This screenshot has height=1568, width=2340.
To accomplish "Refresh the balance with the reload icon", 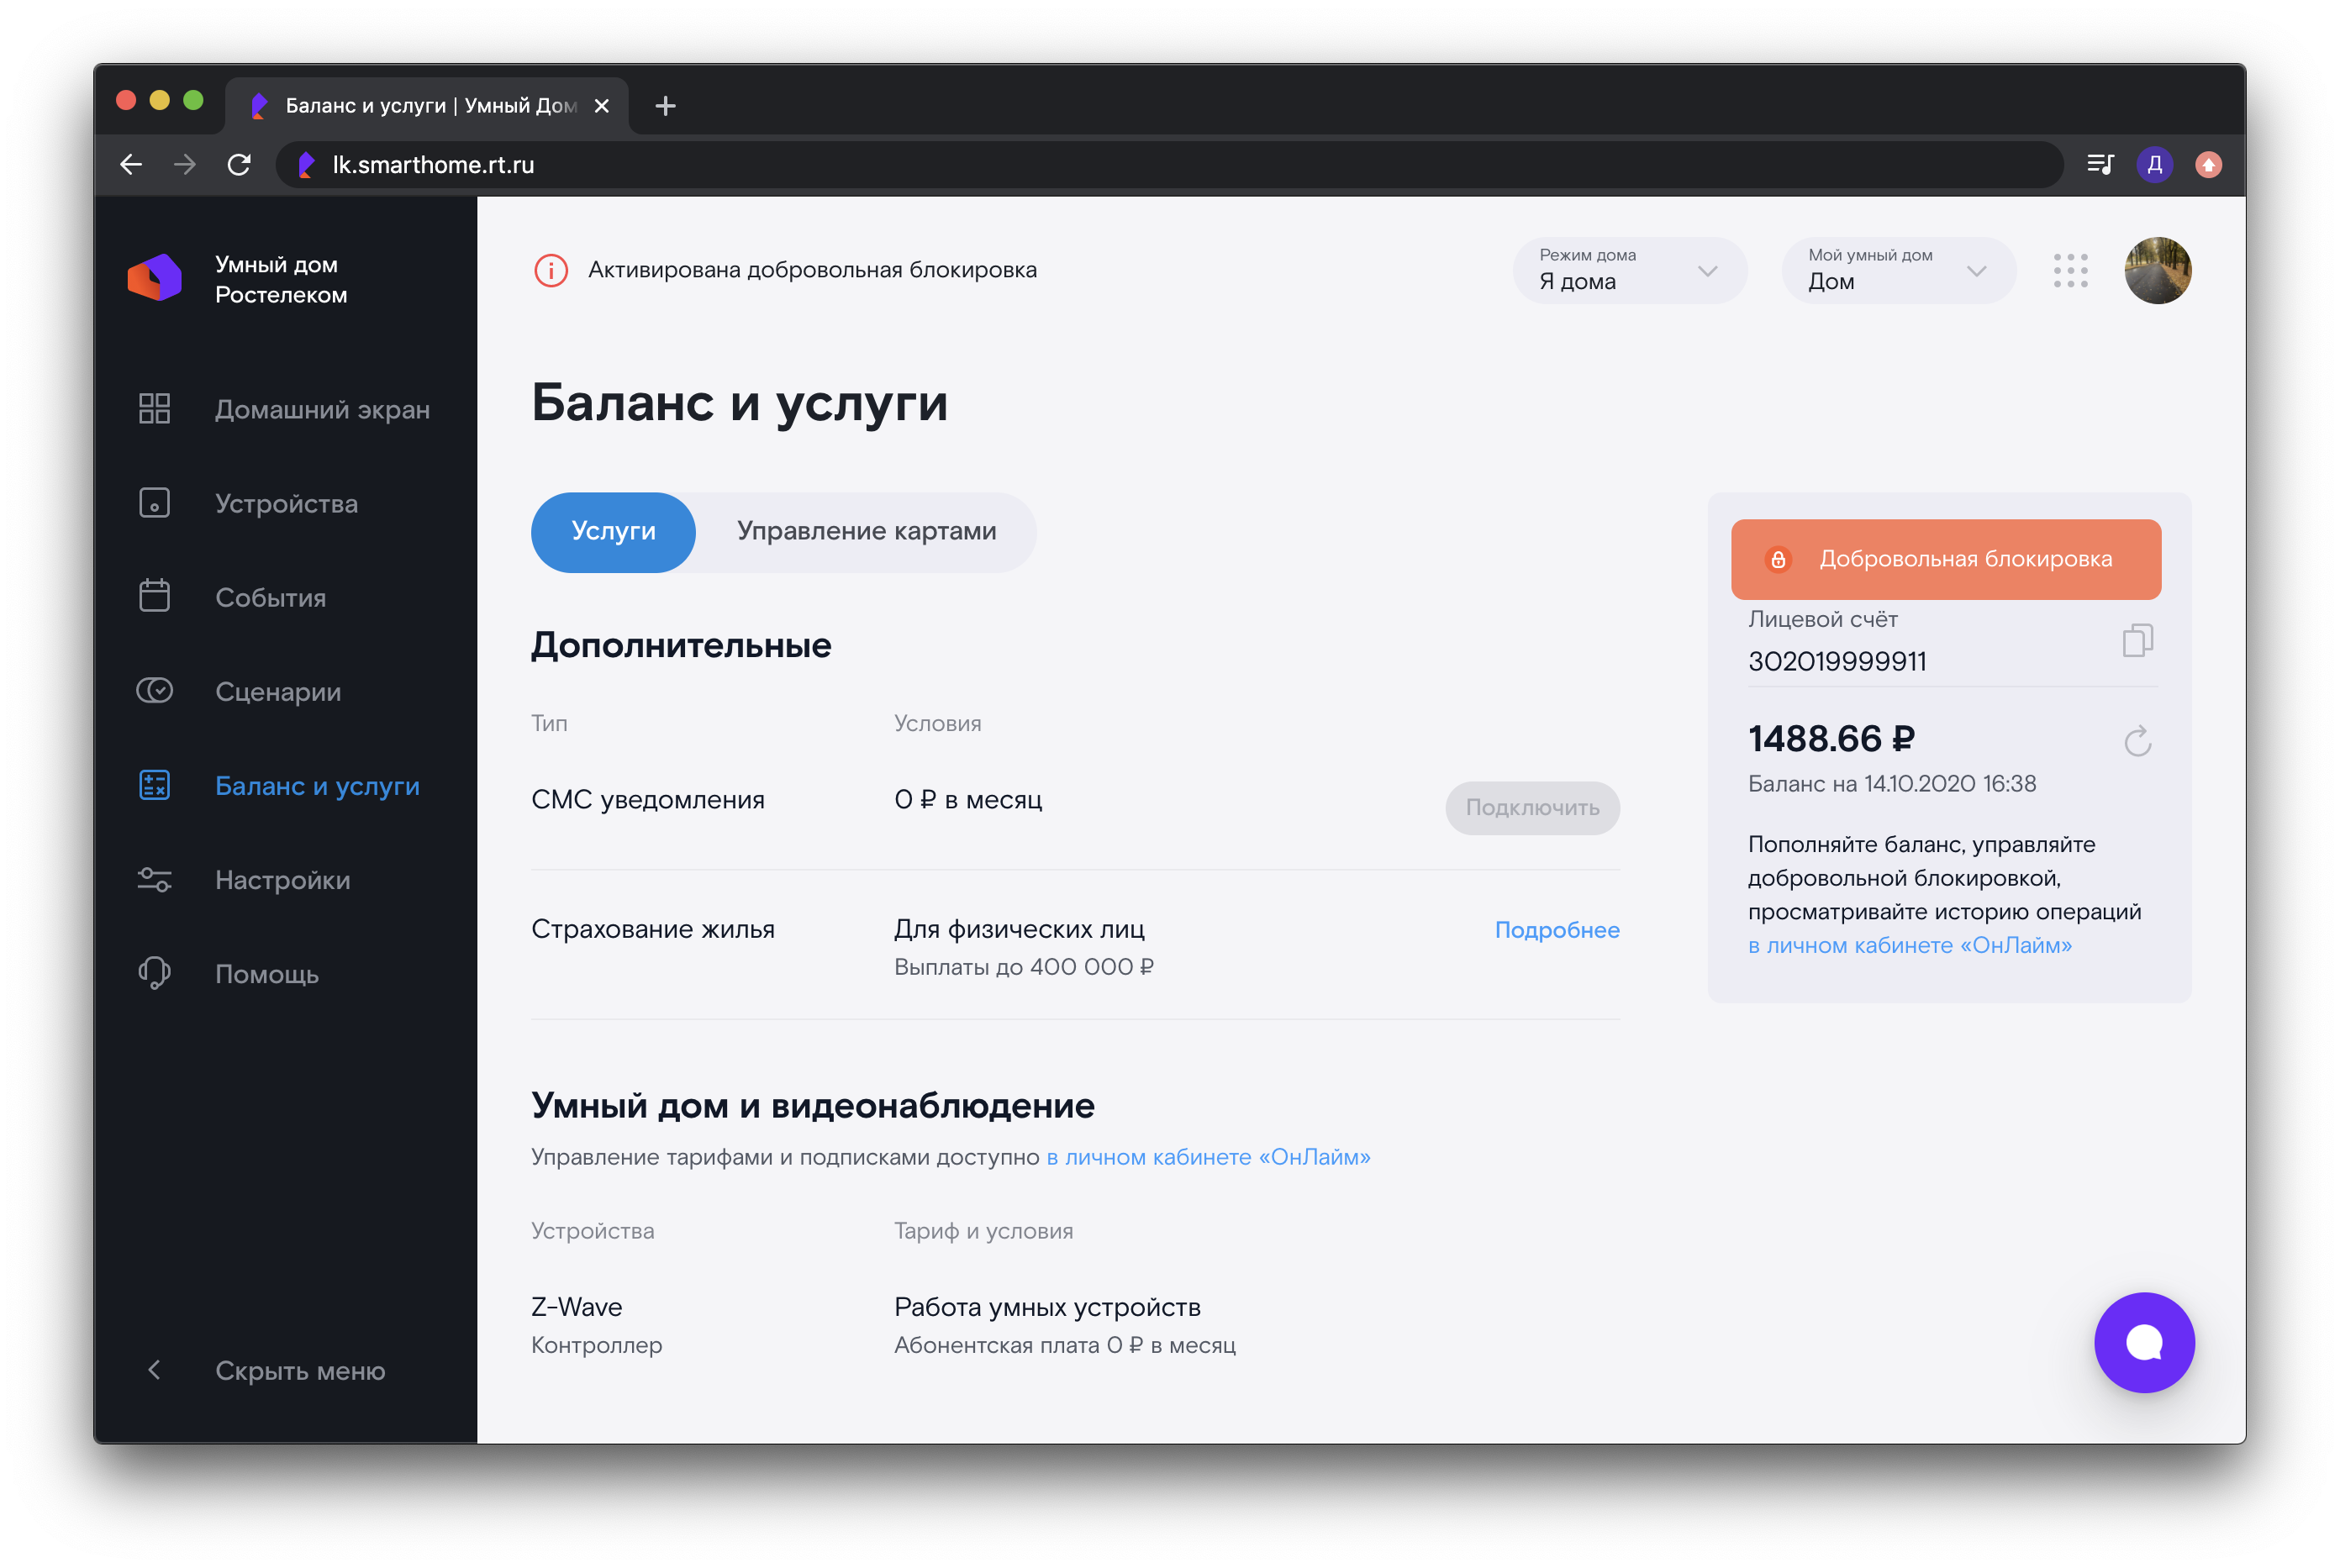I will [x=2136, y=741].
